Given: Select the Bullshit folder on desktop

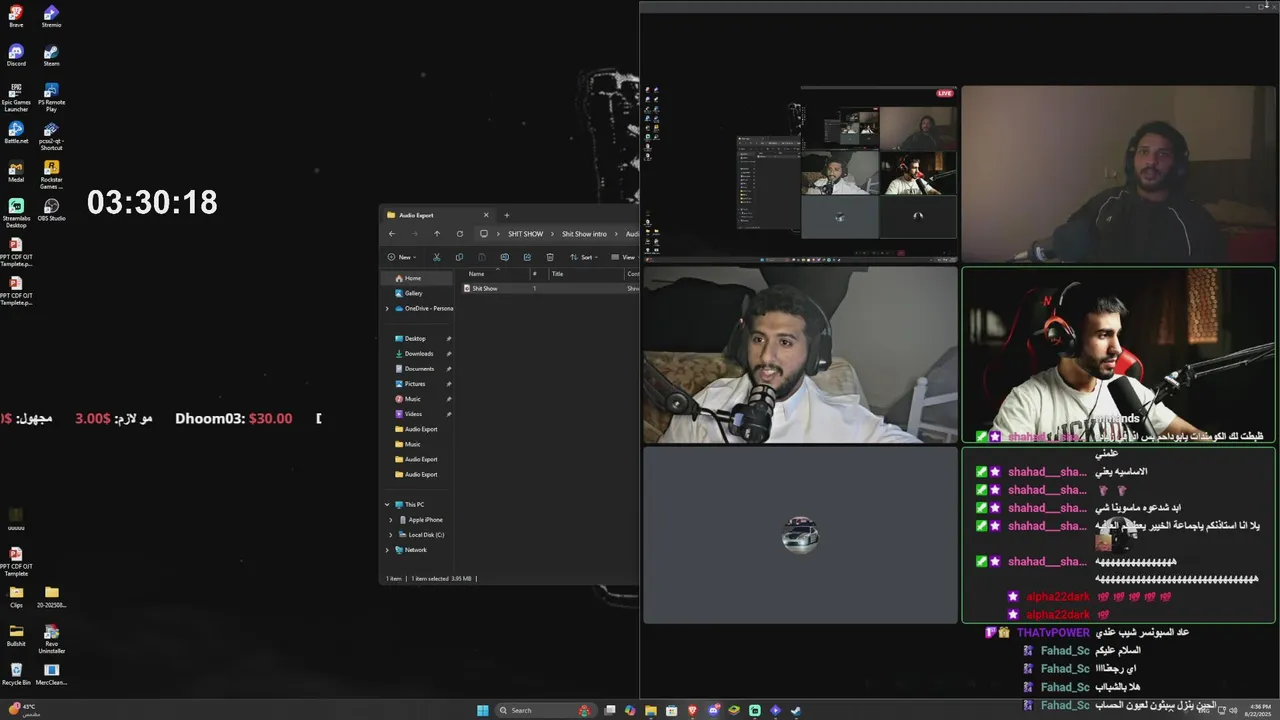Looking at the screenshot, I should click(16, 636).
